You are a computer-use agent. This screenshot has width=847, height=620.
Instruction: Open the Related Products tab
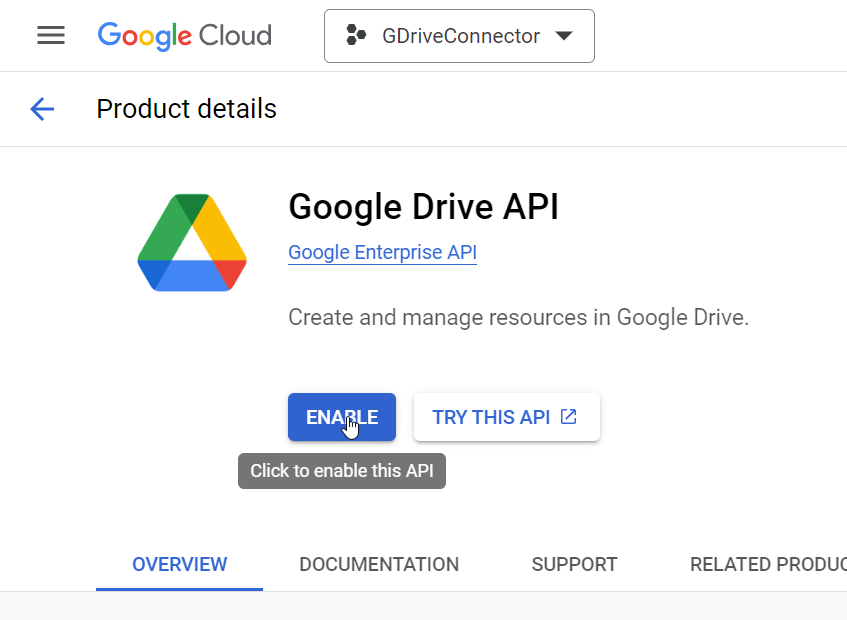(768, 564)
